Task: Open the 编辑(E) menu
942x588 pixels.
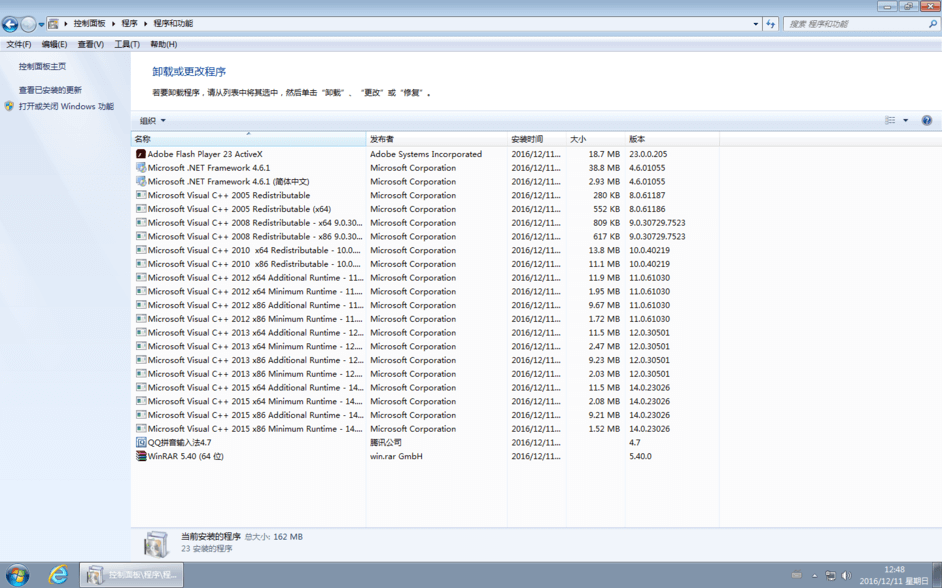Action: coord(54,44)
